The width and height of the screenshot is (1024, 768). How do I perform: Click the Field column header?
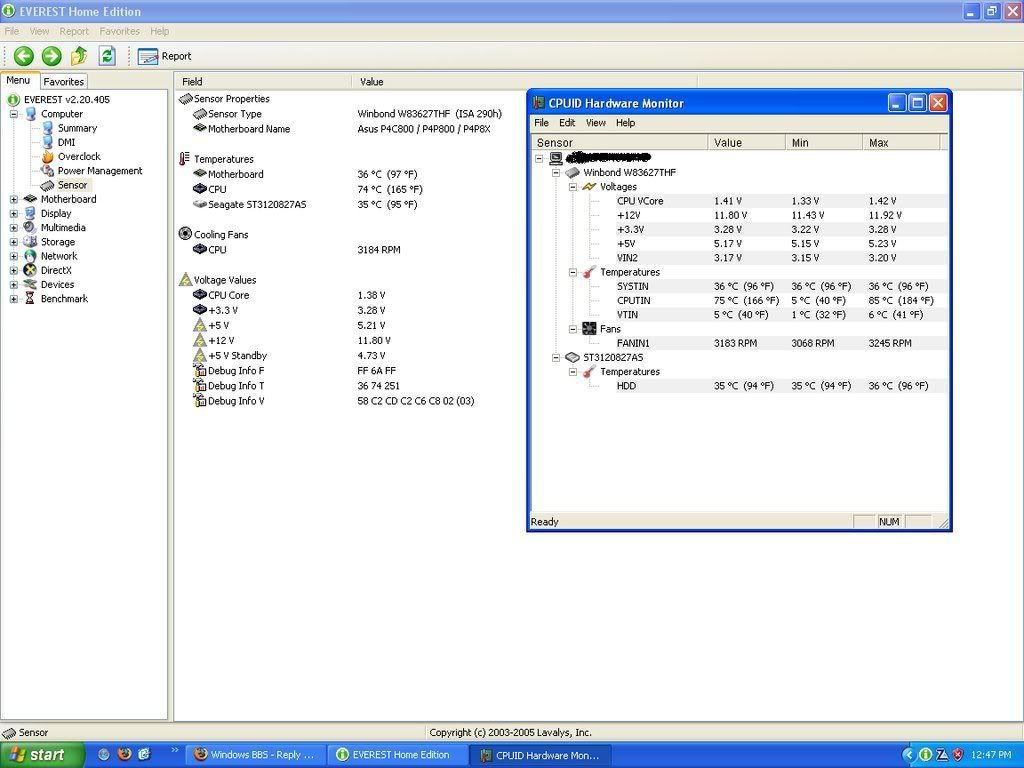point(263,82)
